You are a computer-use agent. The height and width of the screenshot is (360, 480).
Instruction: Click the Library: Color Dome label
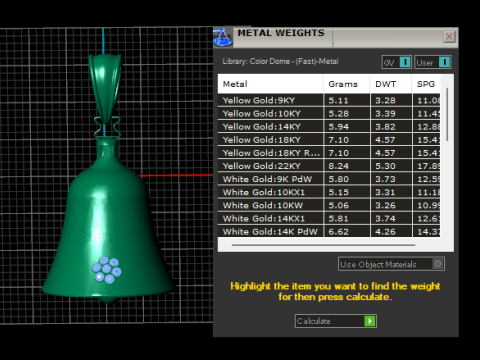pyautogui.click(x=280, y=61)
